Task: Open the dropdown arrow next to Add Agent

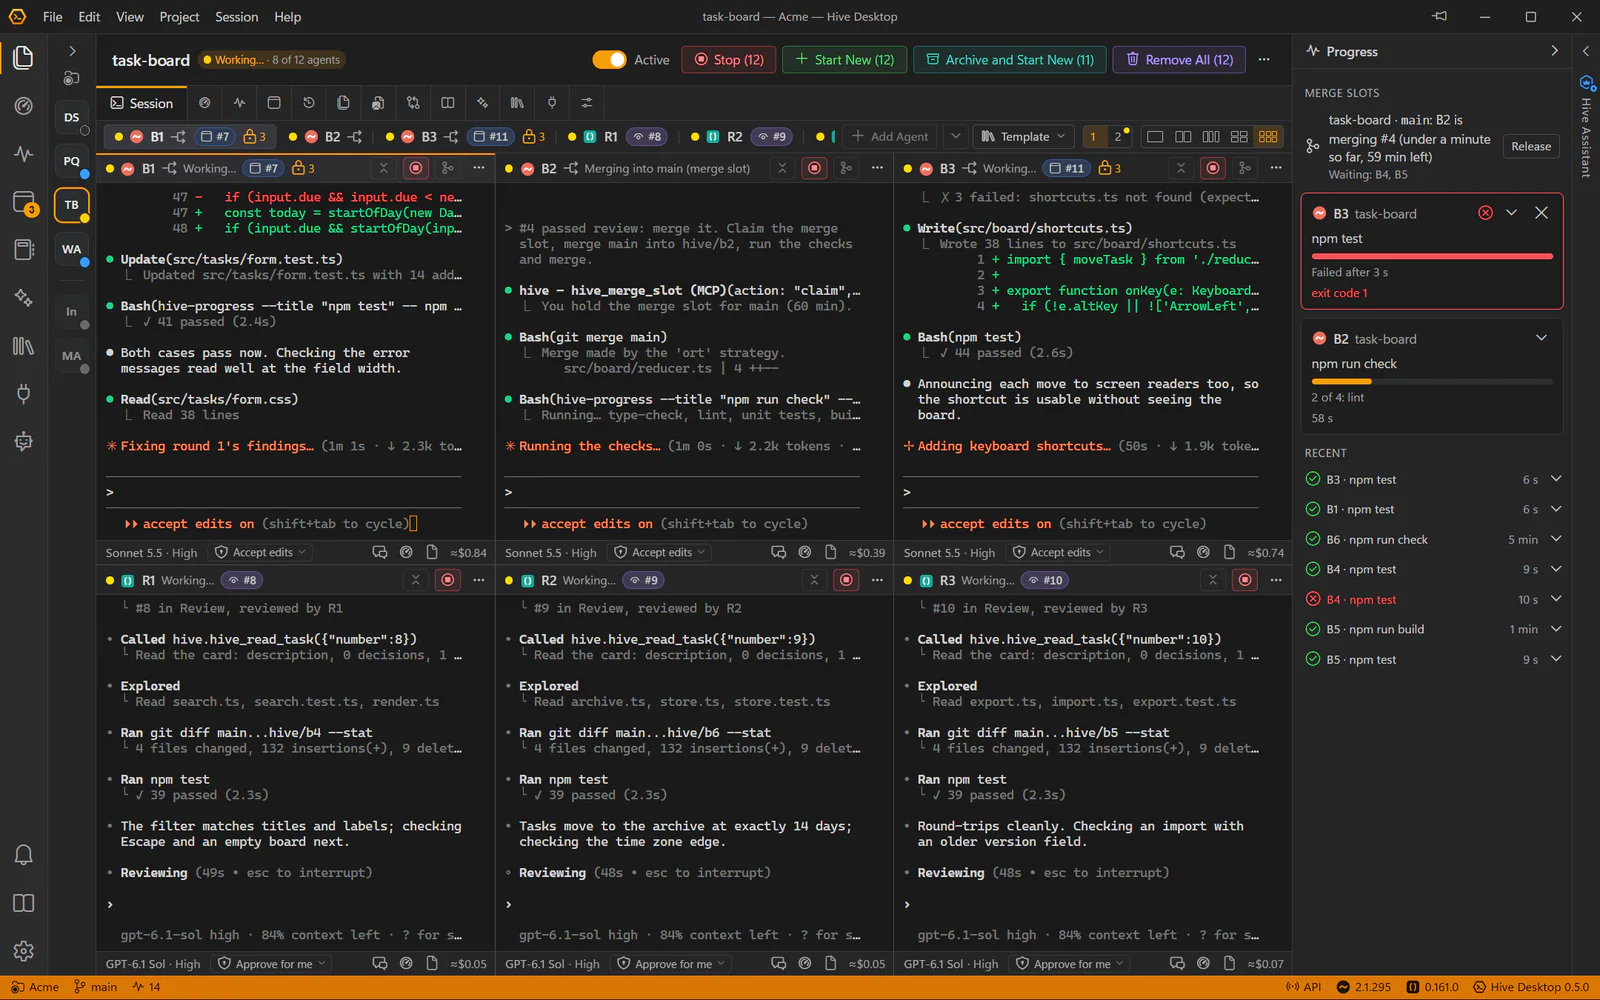Action: [x=956, y=137]
